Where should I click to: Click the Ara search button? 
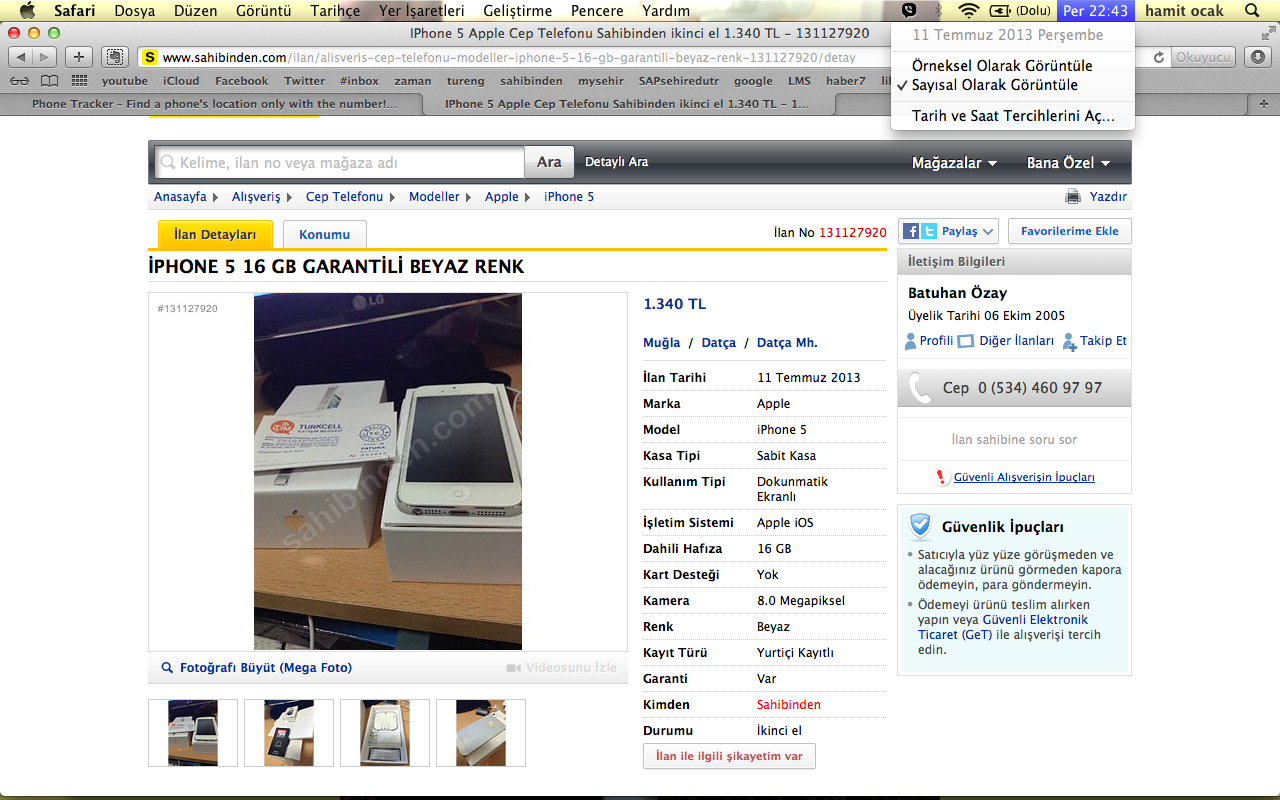tap(549, 162)
